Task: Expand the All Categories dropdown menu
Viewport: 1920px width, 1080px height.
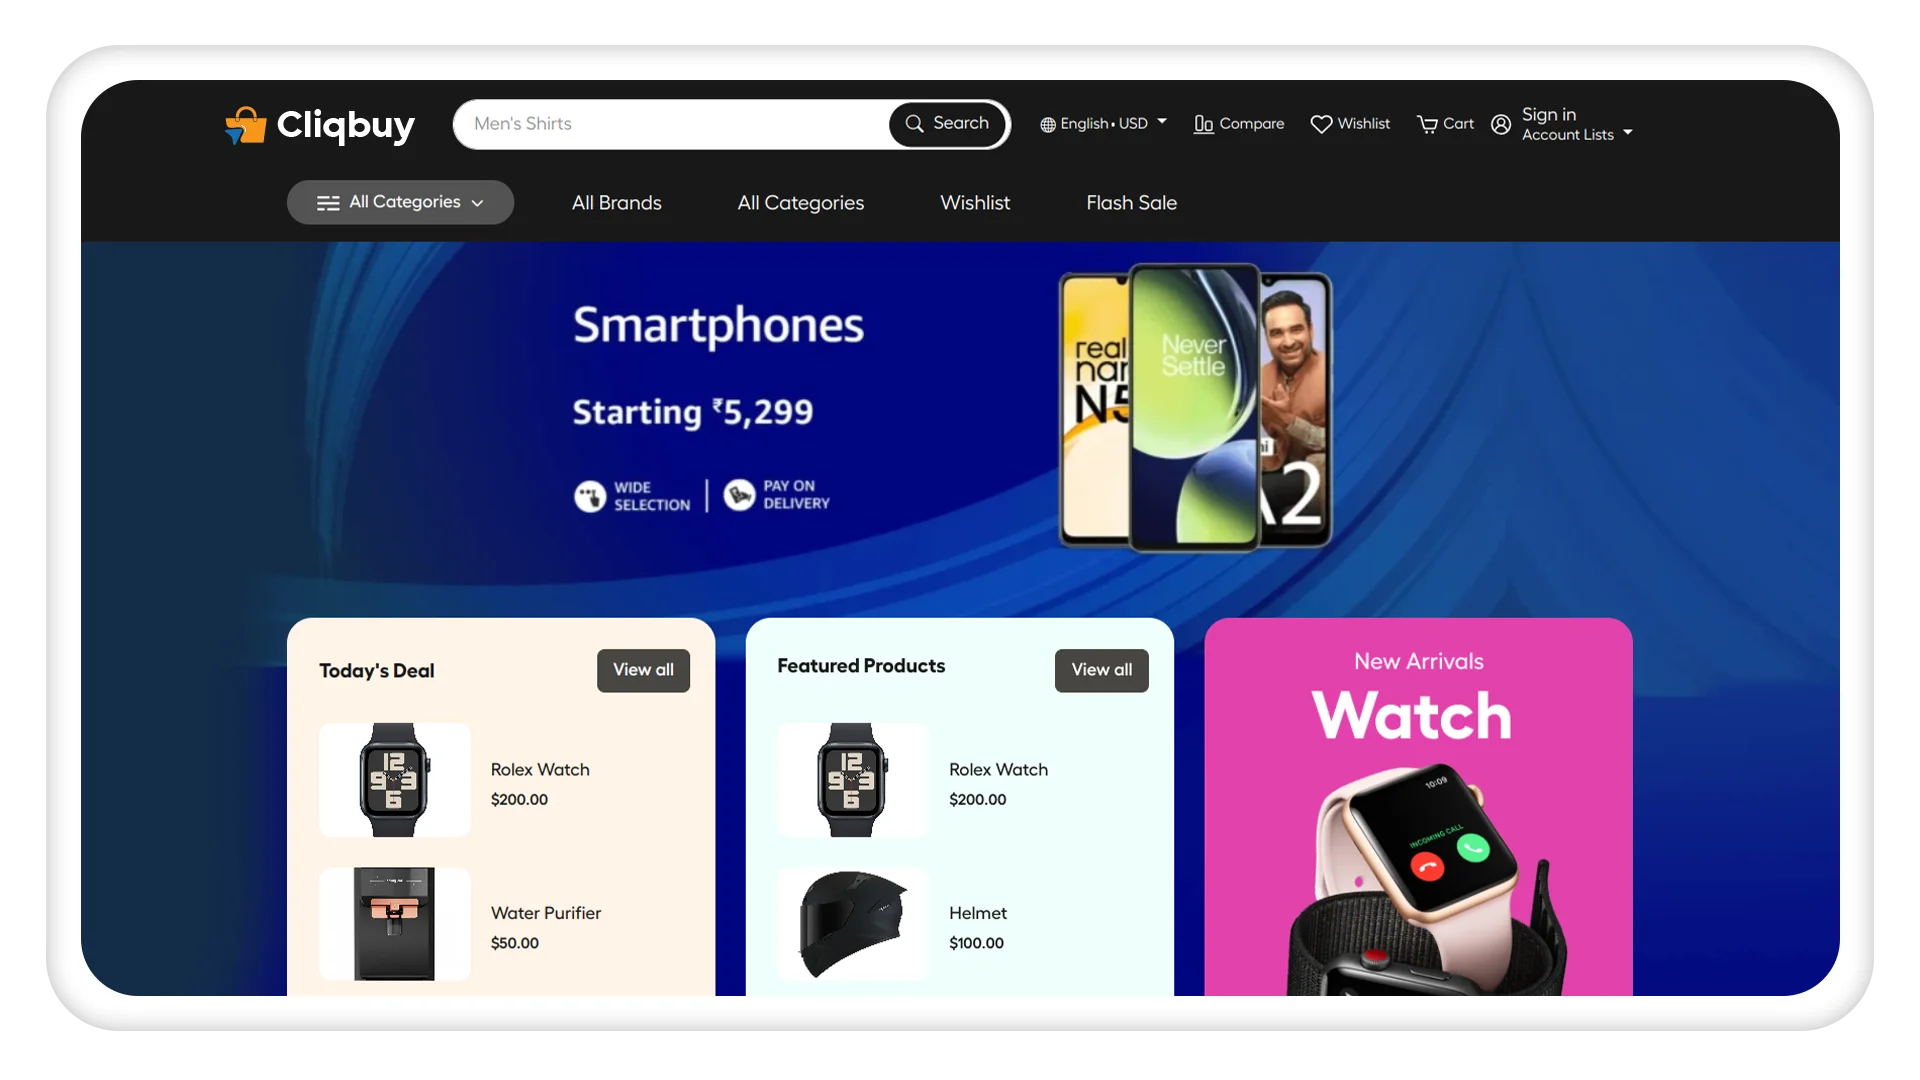Action: click(x=400, y=202)
